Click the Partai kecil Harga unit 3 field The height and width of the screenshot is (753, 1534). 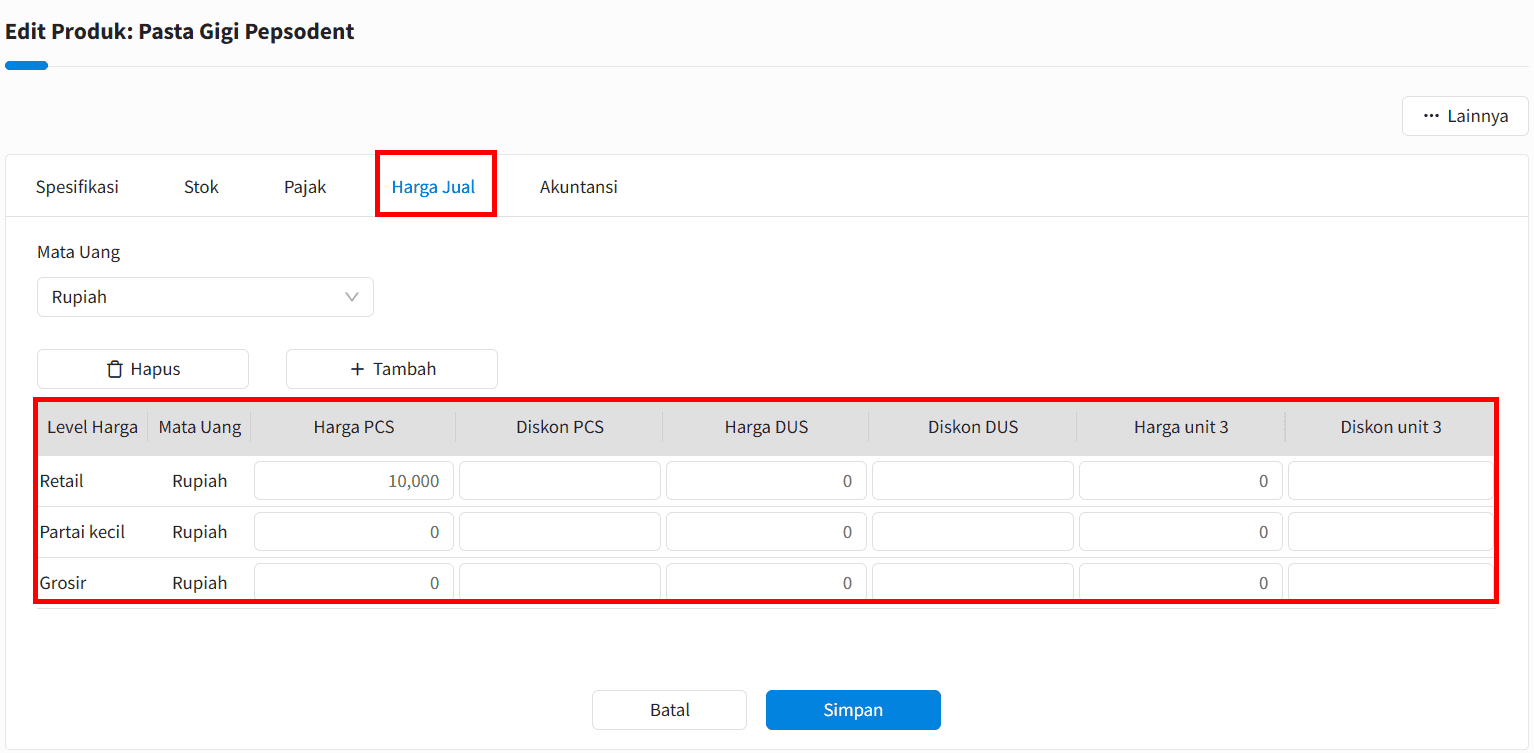1180,532
